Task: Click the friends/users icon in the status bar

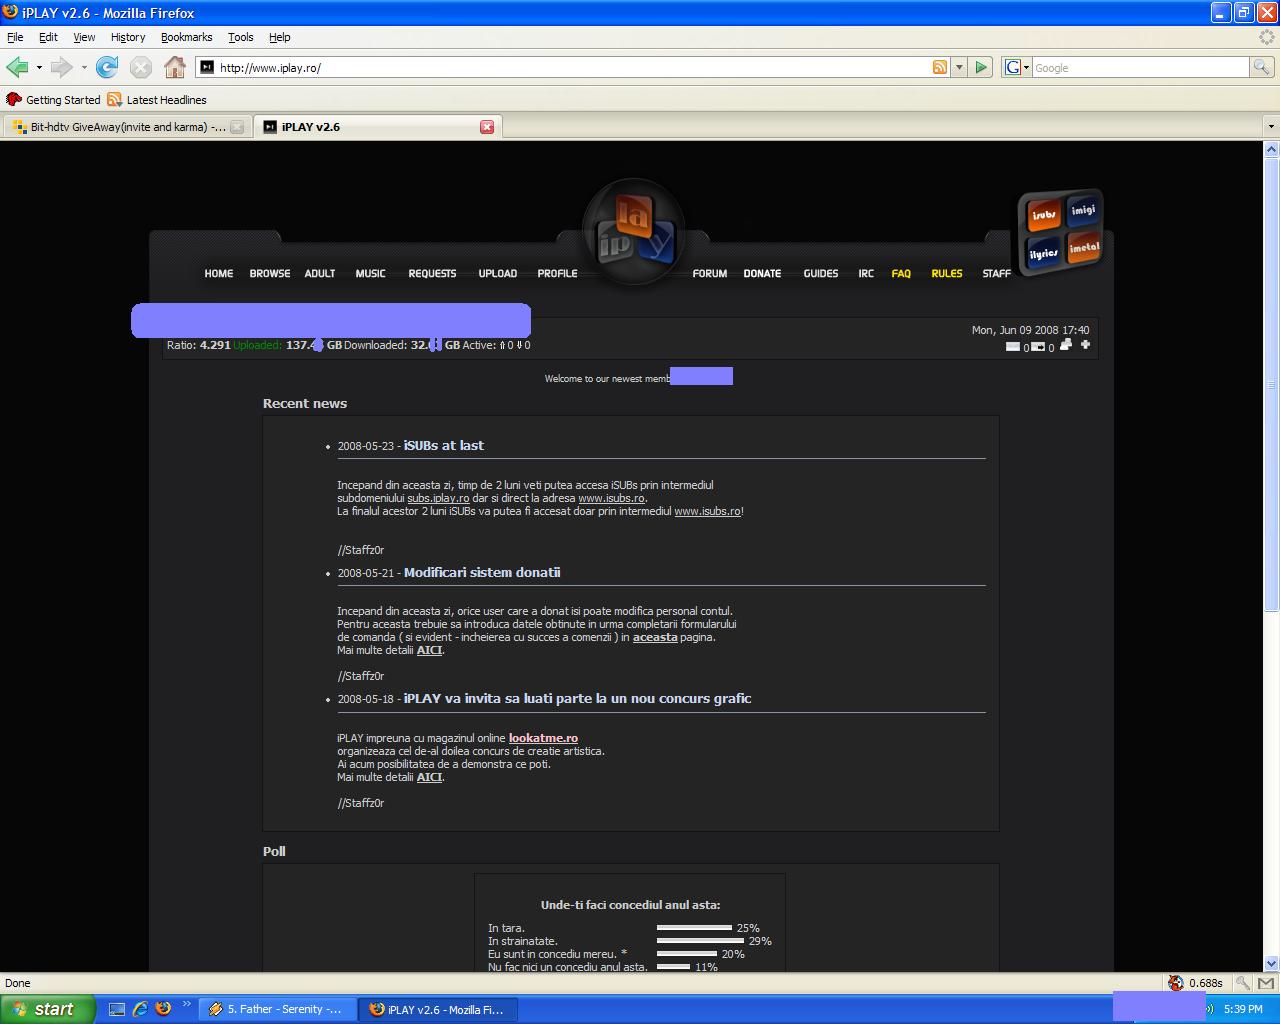Action: point(1066,345)
